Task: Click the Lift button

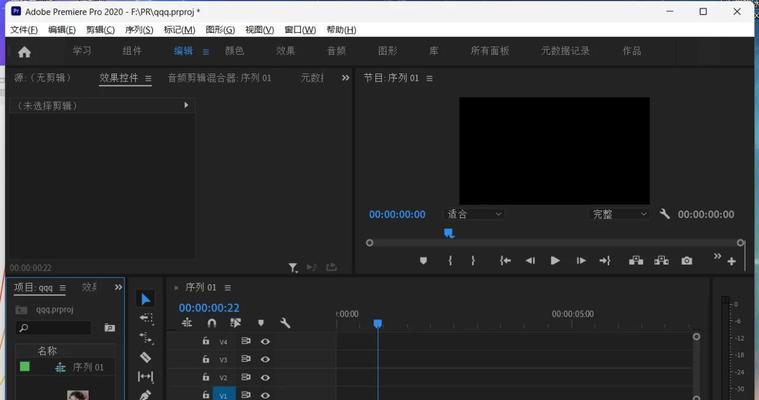Action: coord(636,261)
